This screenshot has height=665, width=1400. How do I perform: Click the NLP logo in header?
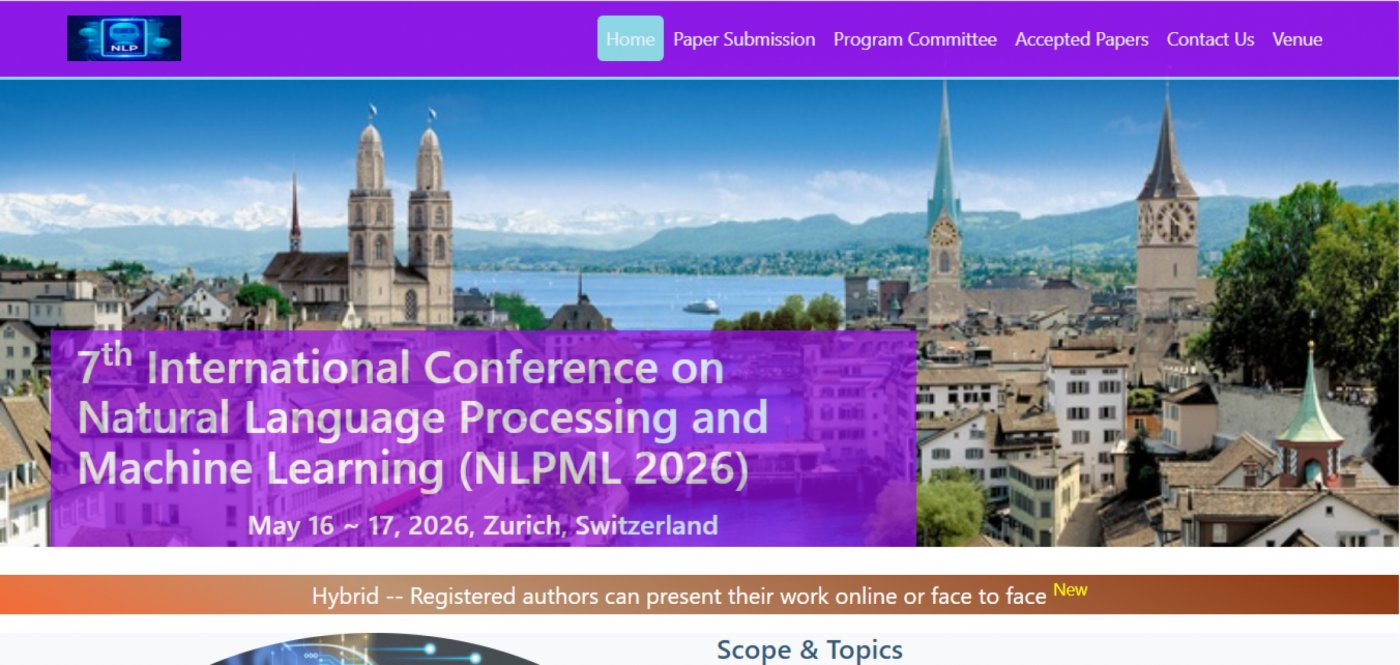tap(124, 38)
